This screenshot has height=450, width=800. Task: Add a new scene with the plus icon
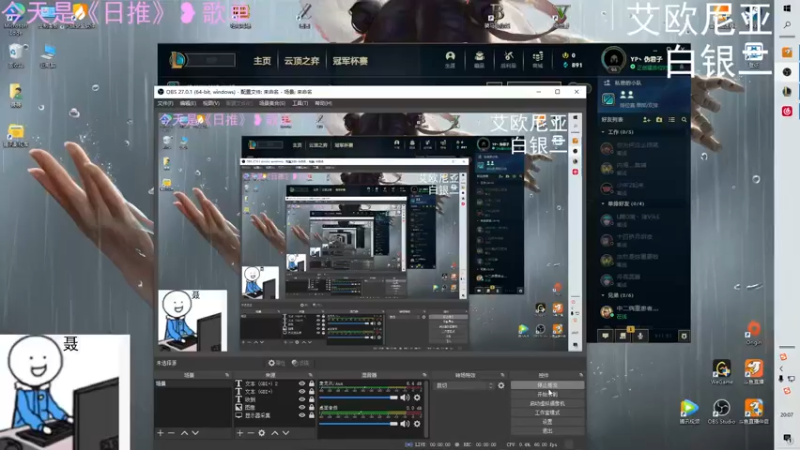click(160, 433)
